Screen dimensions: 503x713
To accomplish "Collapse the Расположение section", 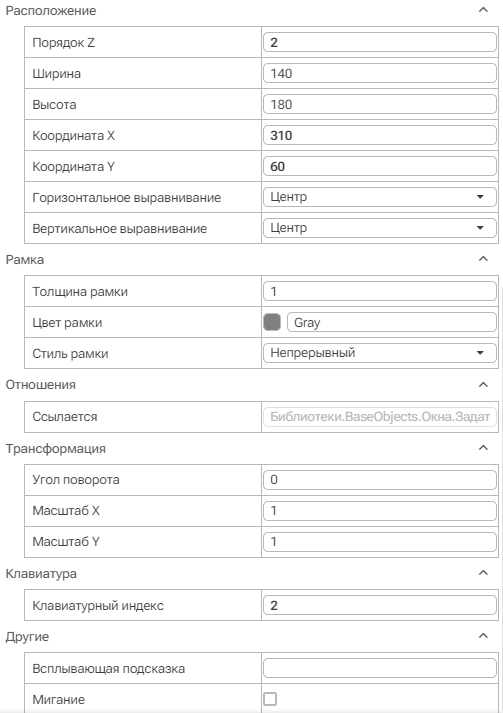I will click(483, 10).
